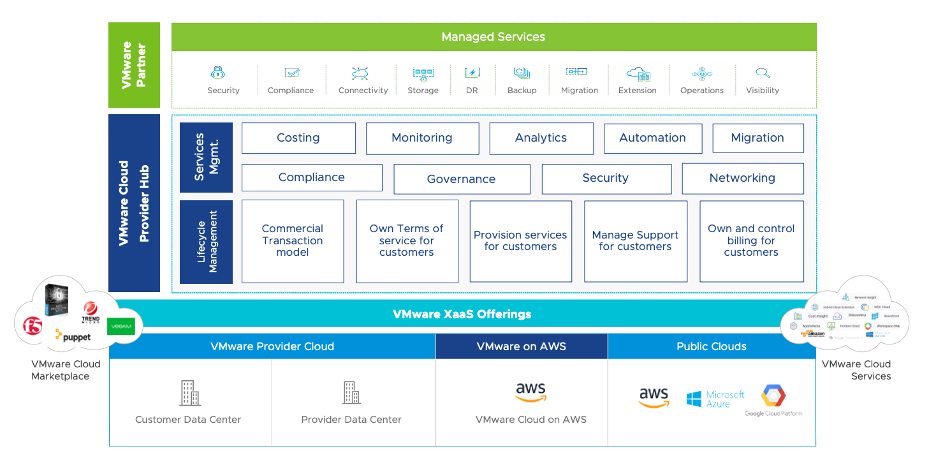Screen dimensions: 936x472
Task: Click the green Veeam logo
Action: click(x=121, y=326)
